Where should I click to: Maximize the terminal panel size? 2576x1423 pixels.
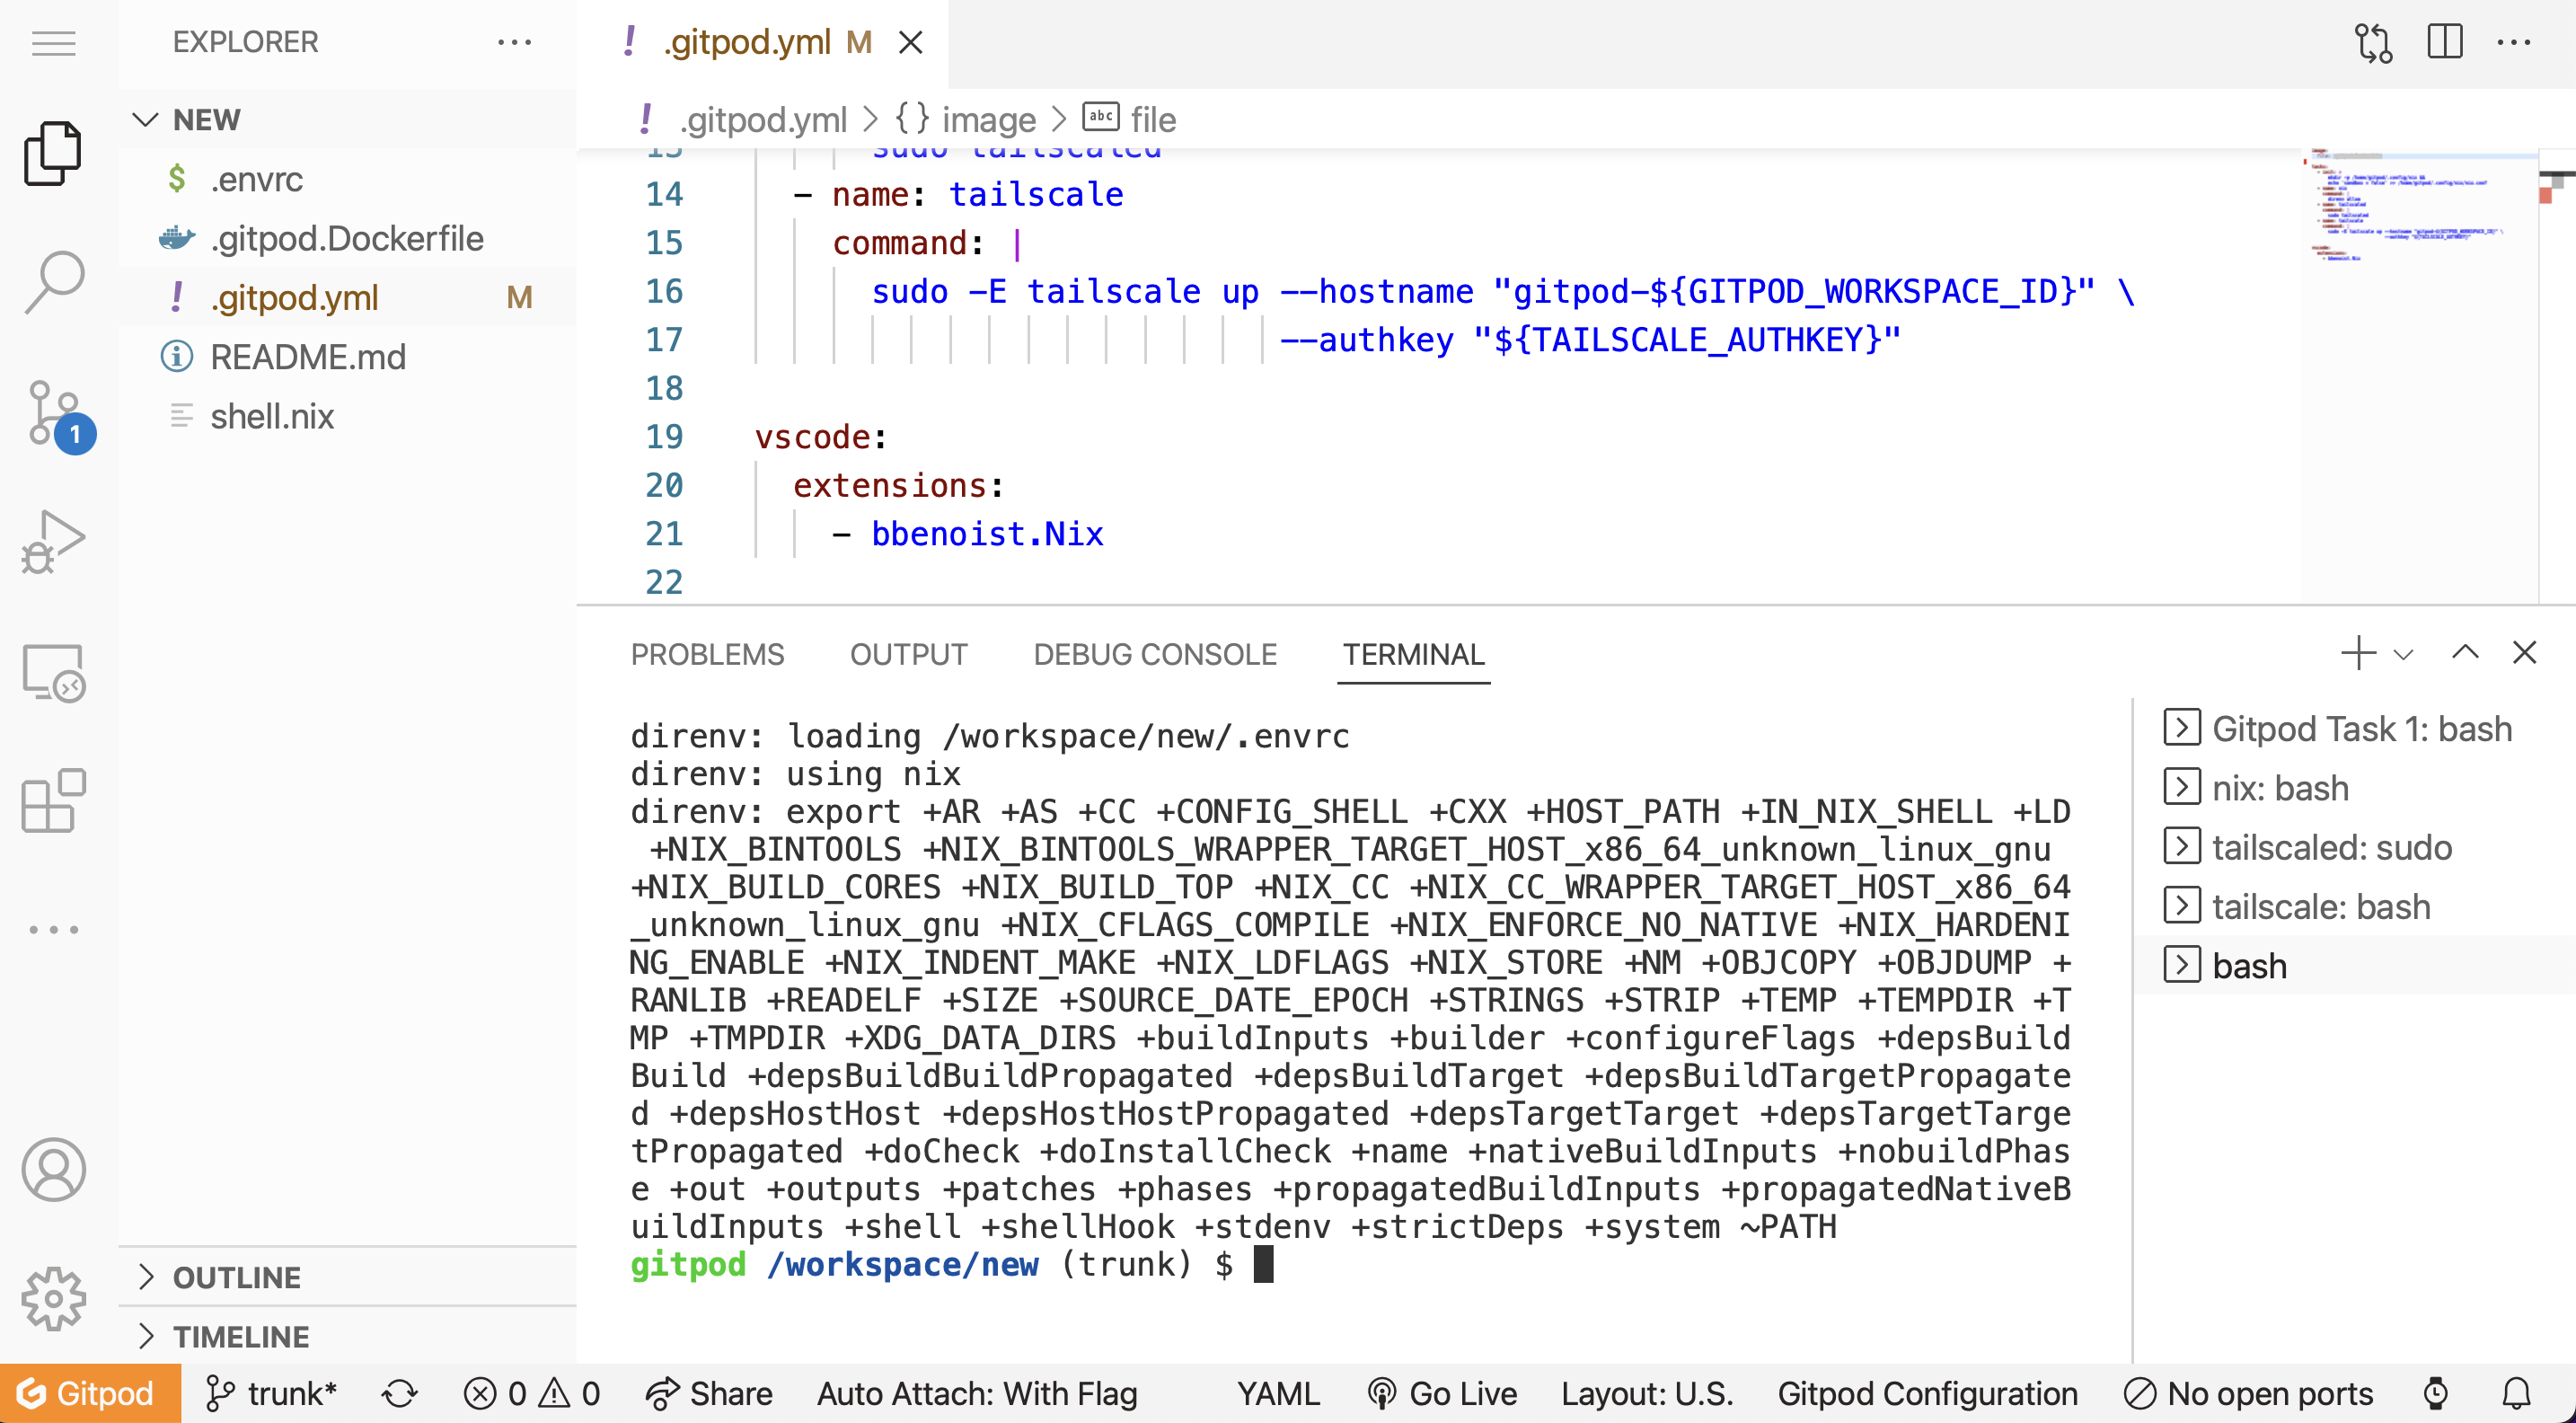pos(2465,653)
